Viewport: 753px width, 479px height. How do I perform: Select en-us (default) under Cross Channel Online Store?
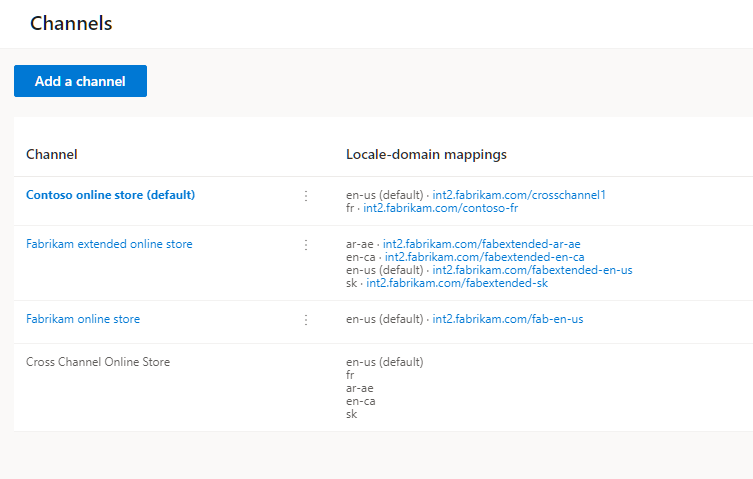[385, 362]
